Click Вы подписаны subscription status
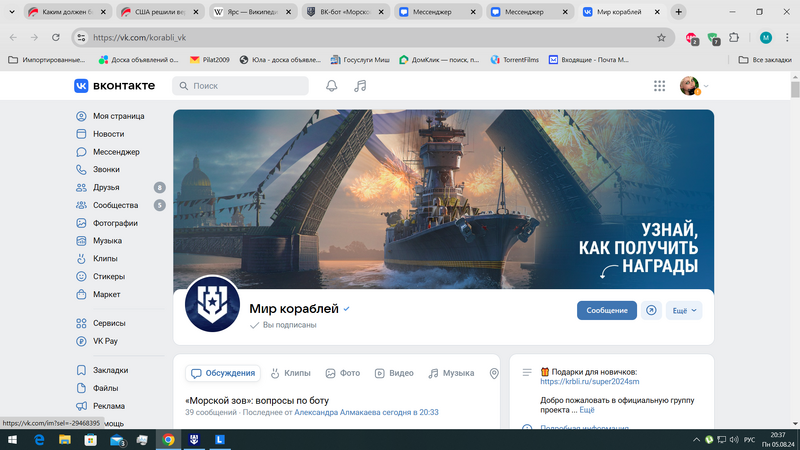This screenshot has width=800, height=450. 284,325
